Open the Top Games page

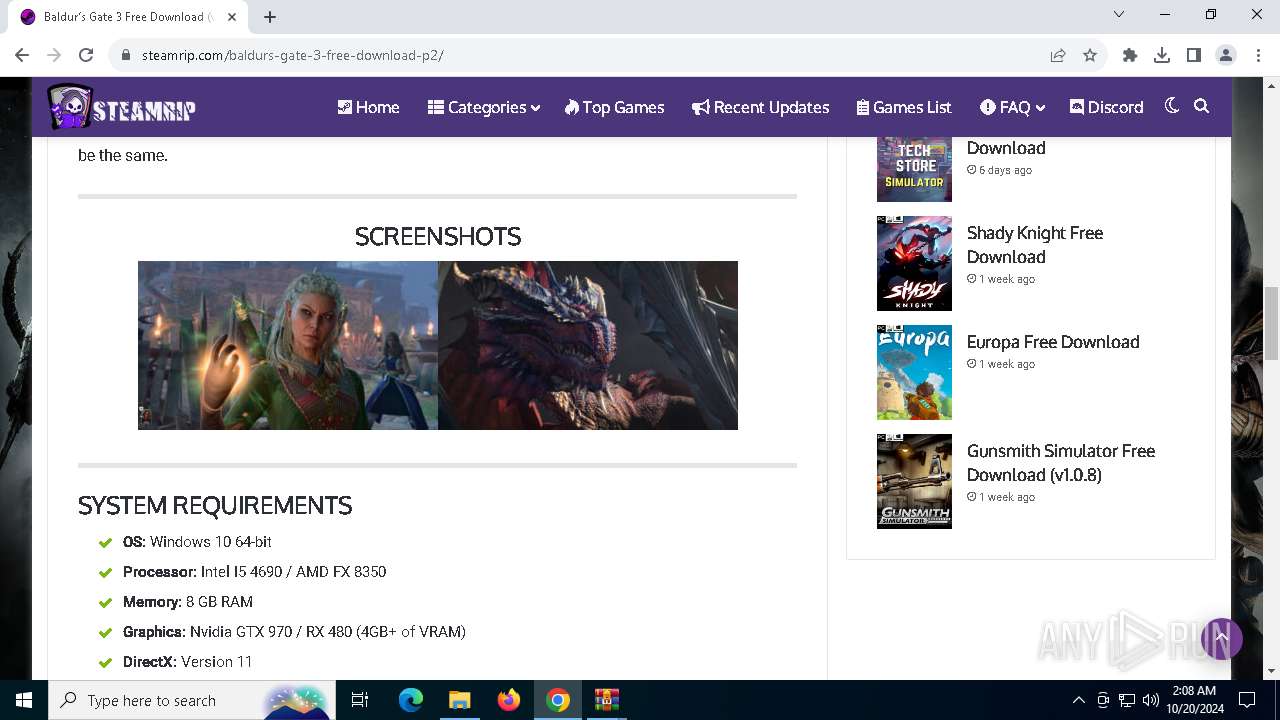click(614, 107)
